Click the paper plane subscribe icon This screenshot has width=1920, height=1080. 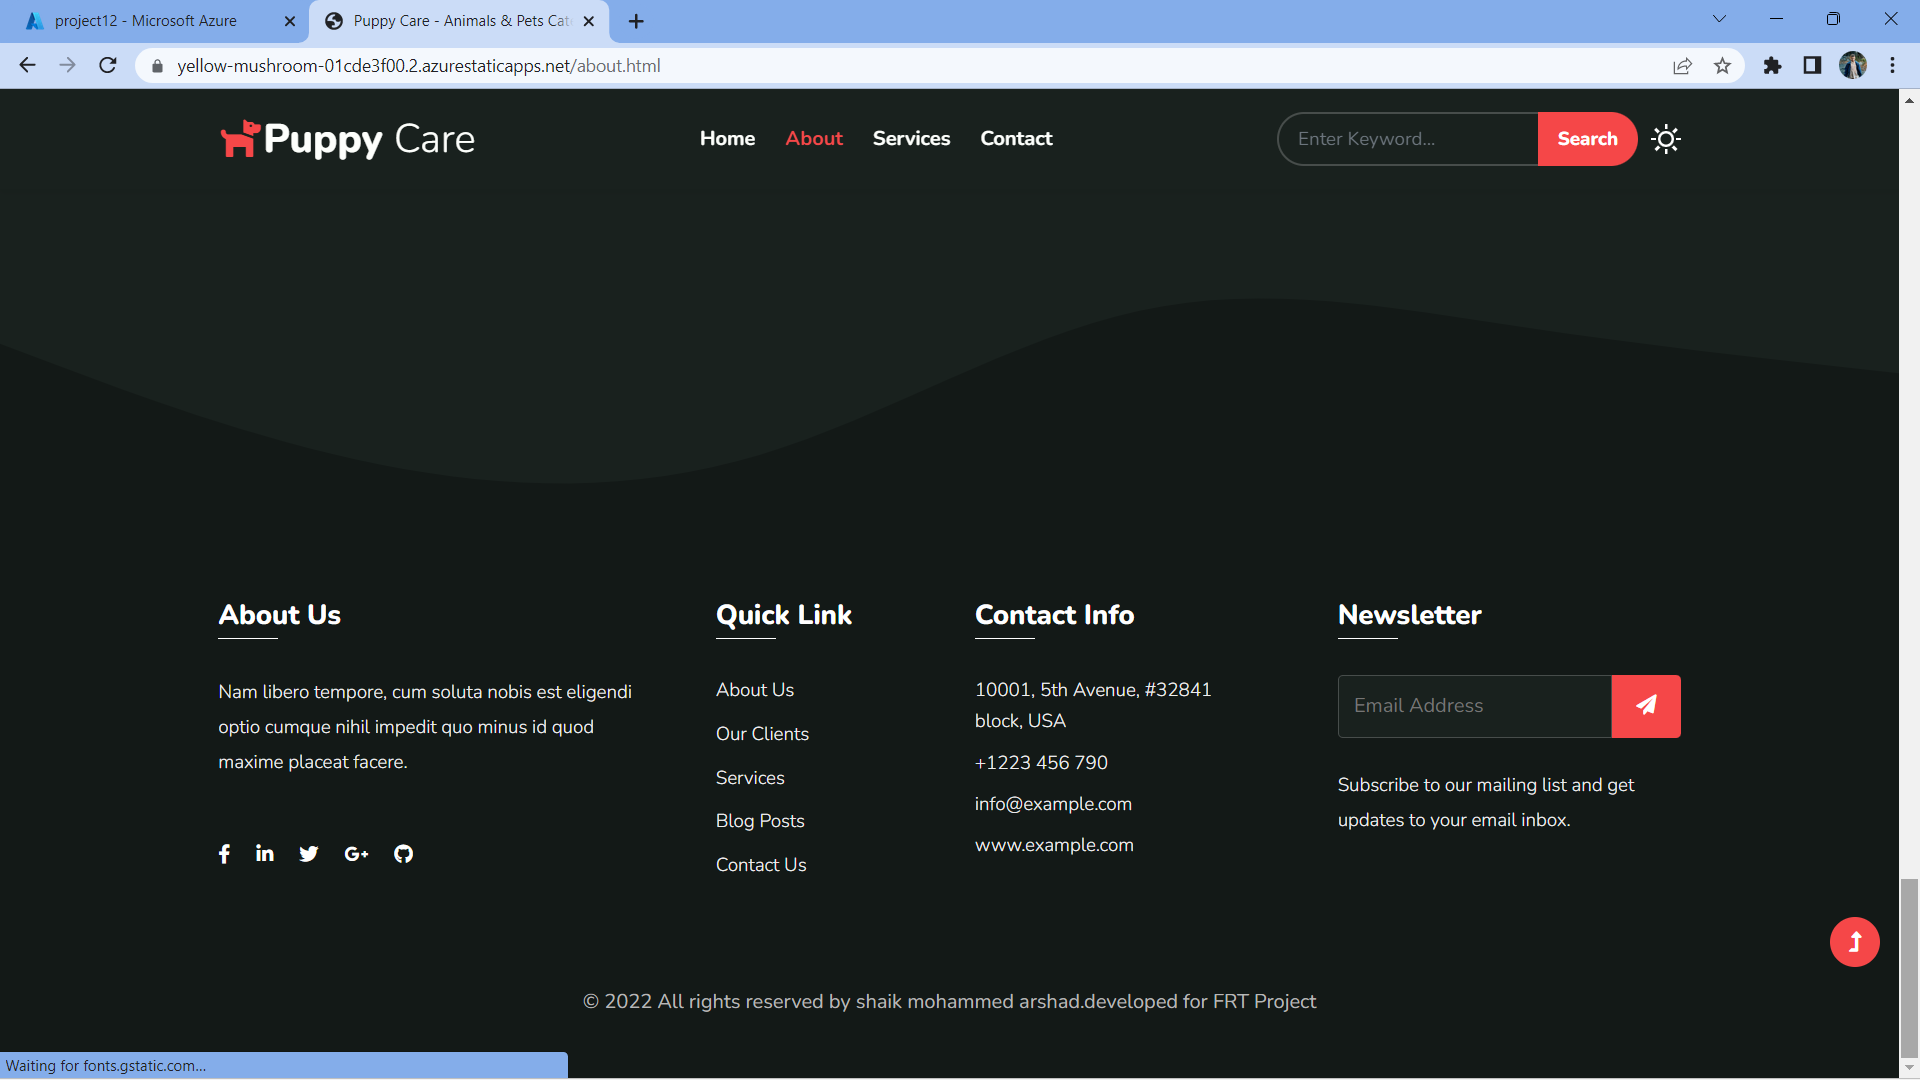(x=1646, y=705)
